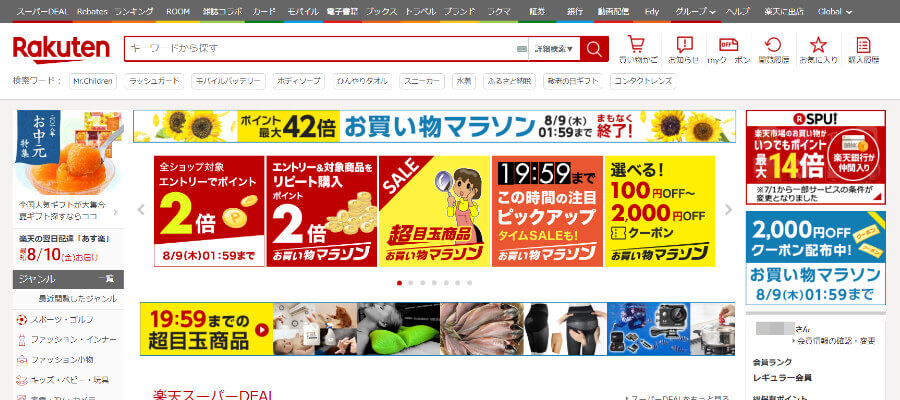Click 全ショップ対象 エントリーでポイント2倍 banner

tap(209, 211)
